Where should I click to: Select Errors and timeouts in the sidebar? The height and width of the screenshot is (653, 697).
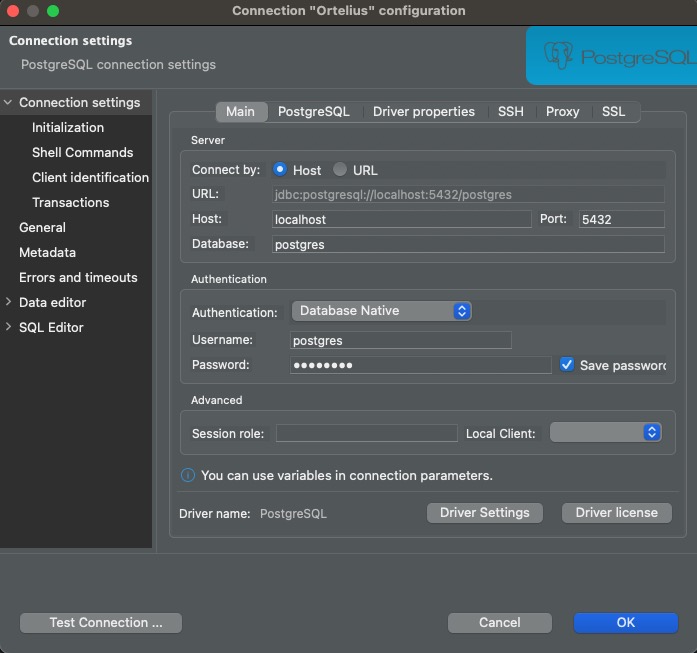click(78, 277)
